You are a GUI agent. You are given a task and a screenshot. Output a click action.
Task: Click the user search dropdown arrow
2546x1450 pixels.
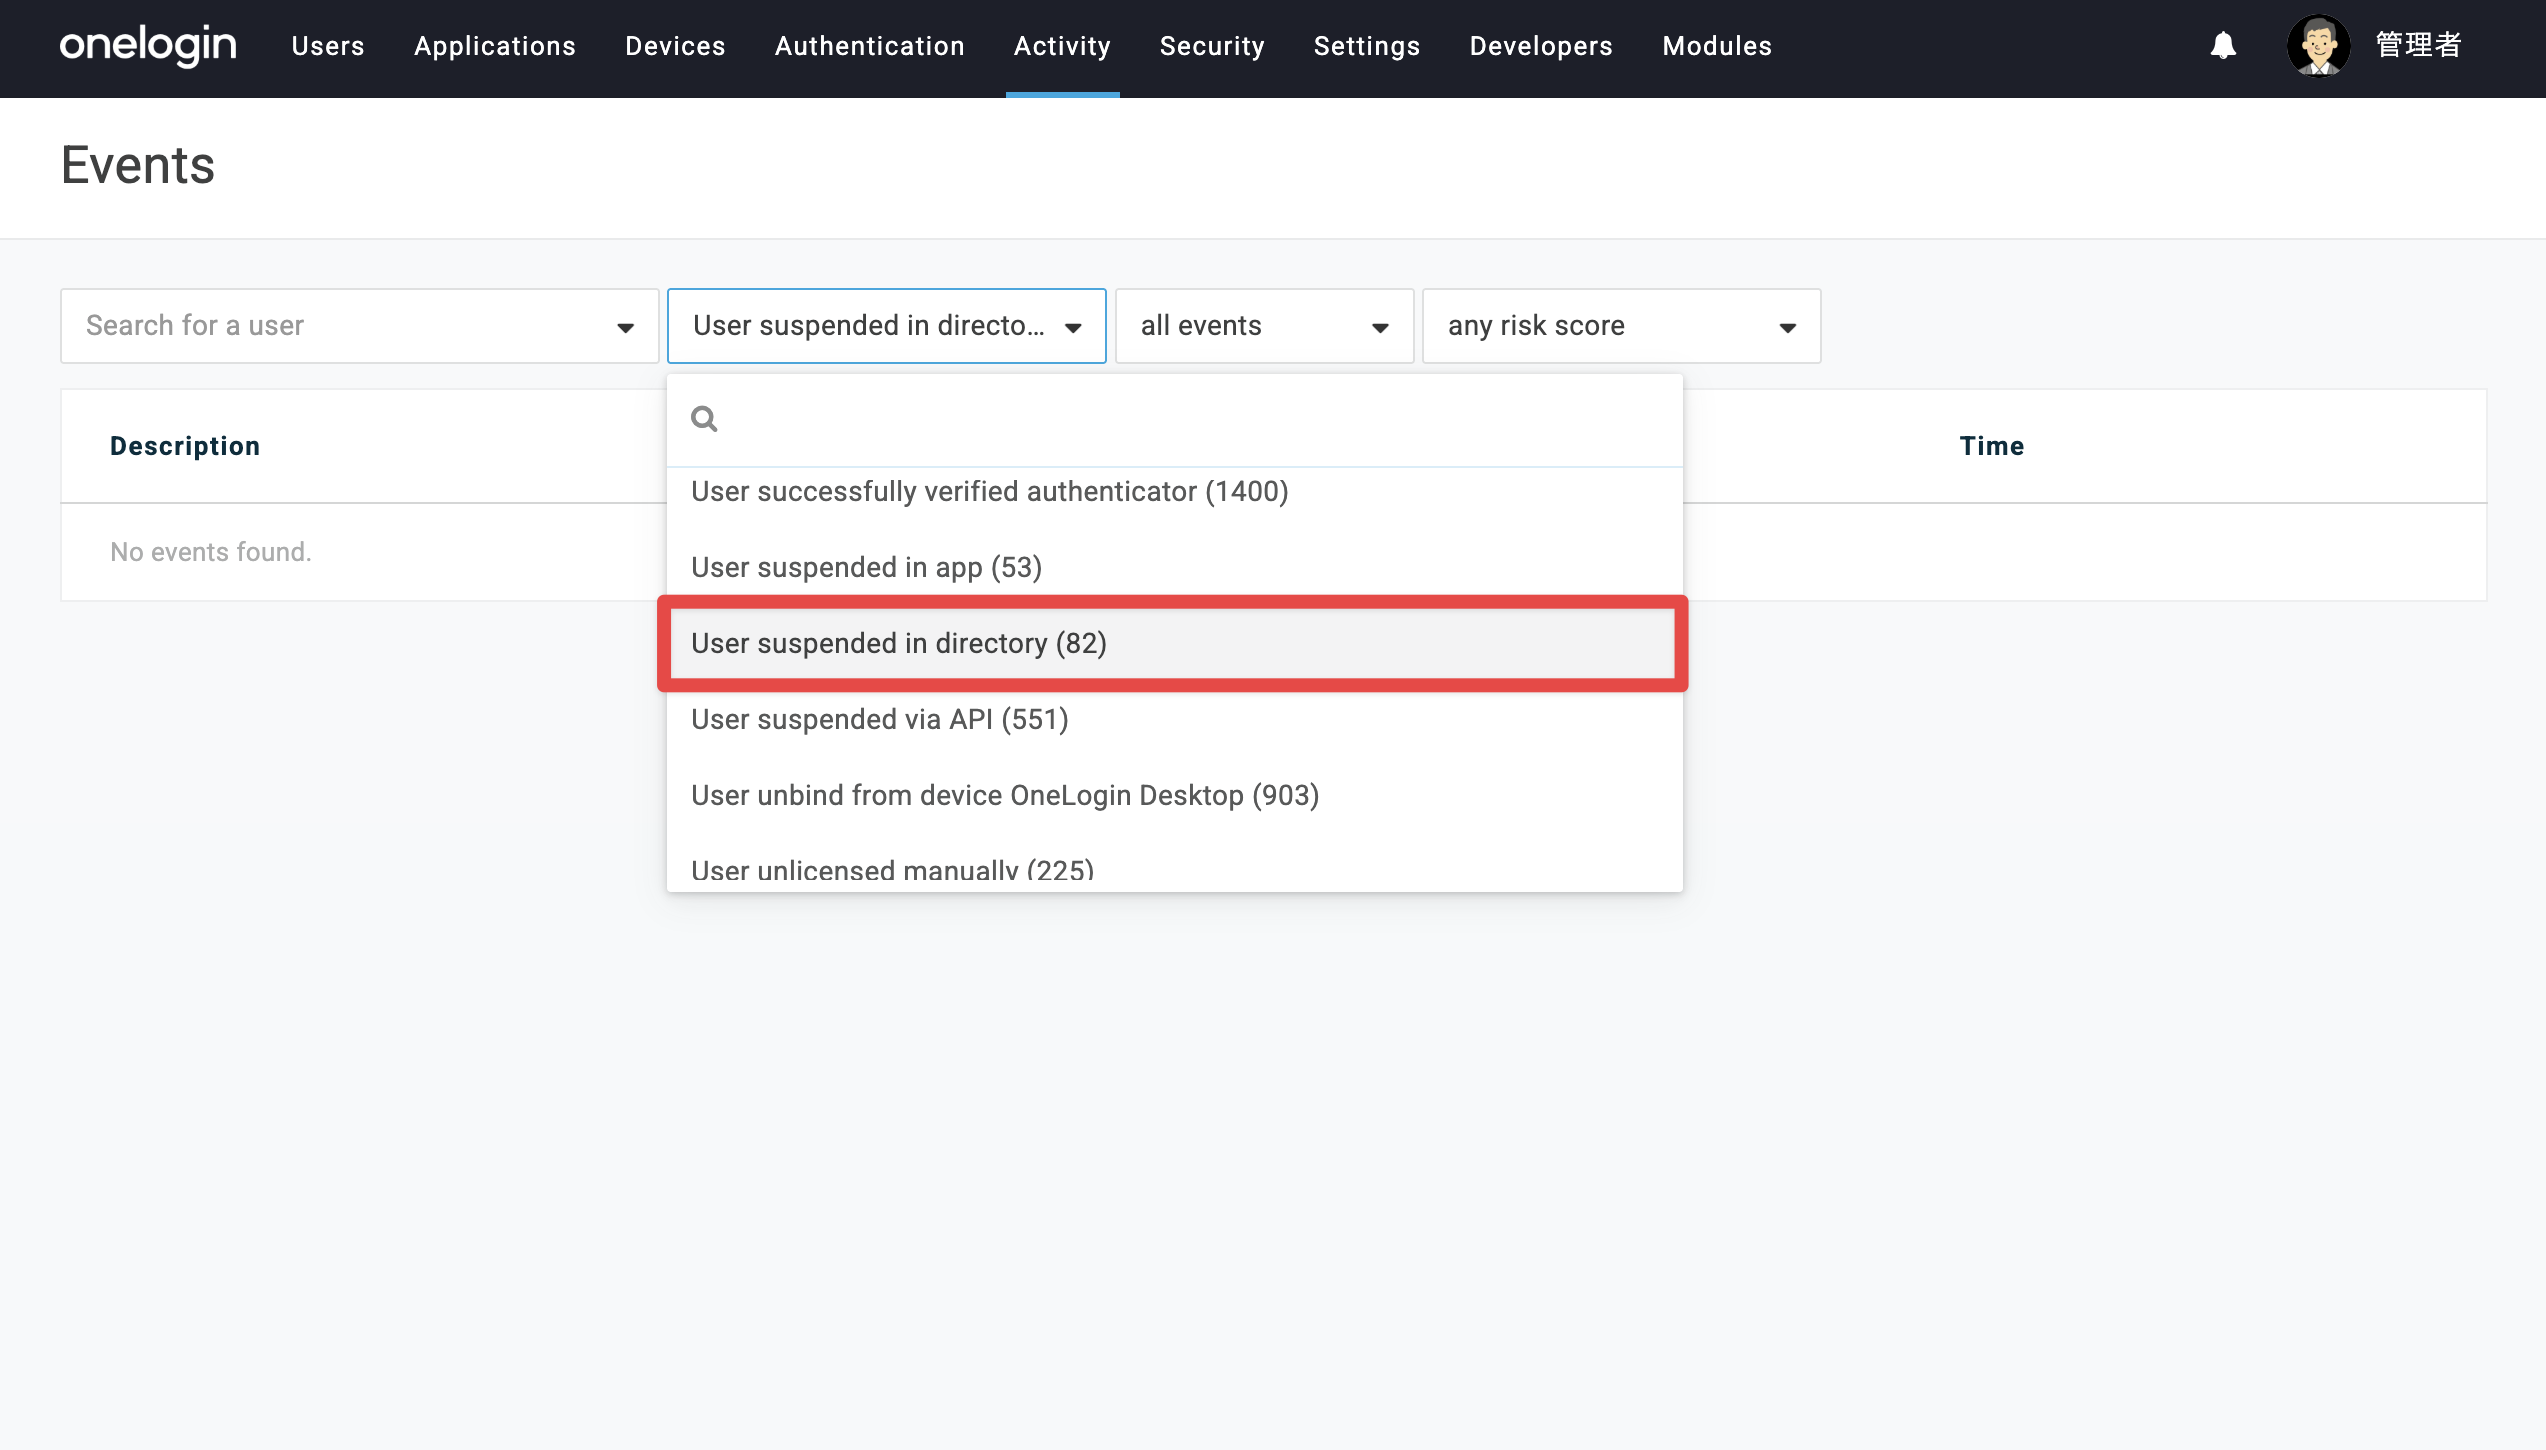pyautogui.click(x=626, y=327)
